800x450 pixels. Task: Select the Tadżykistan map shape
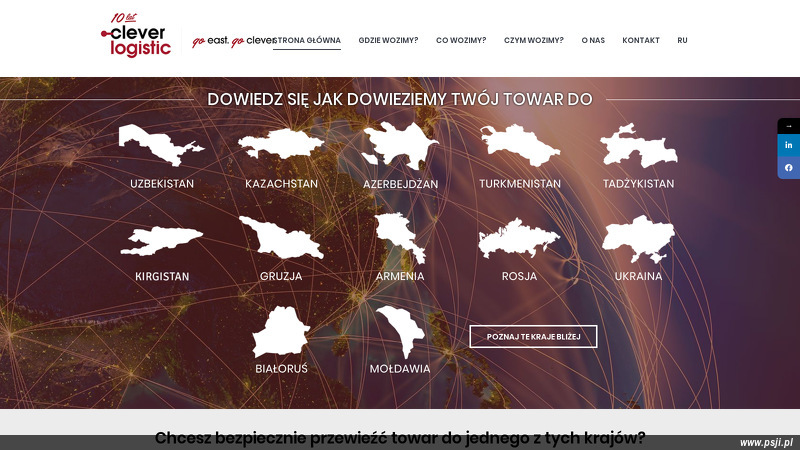tap(639, 145)
